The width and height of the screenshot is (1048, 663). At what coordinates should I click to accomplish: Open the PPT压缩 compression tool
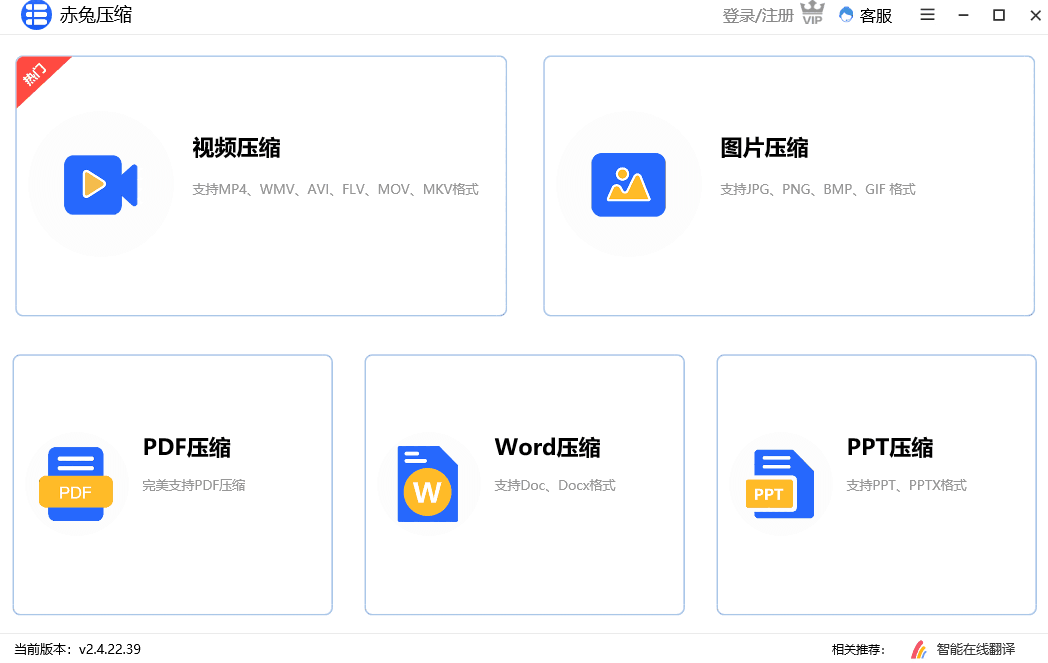click(876, 484)
